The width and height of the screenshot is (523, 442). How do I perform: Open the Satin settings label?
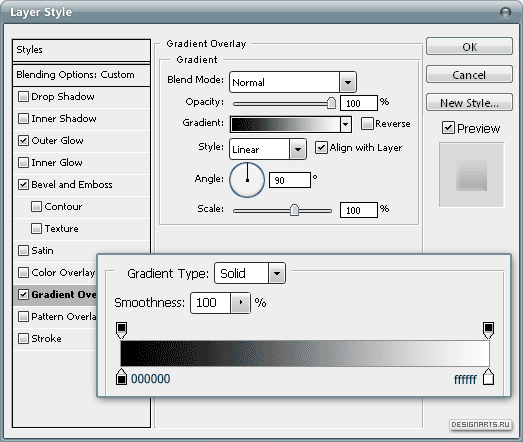pyautogui.click(x=42, y=251)
